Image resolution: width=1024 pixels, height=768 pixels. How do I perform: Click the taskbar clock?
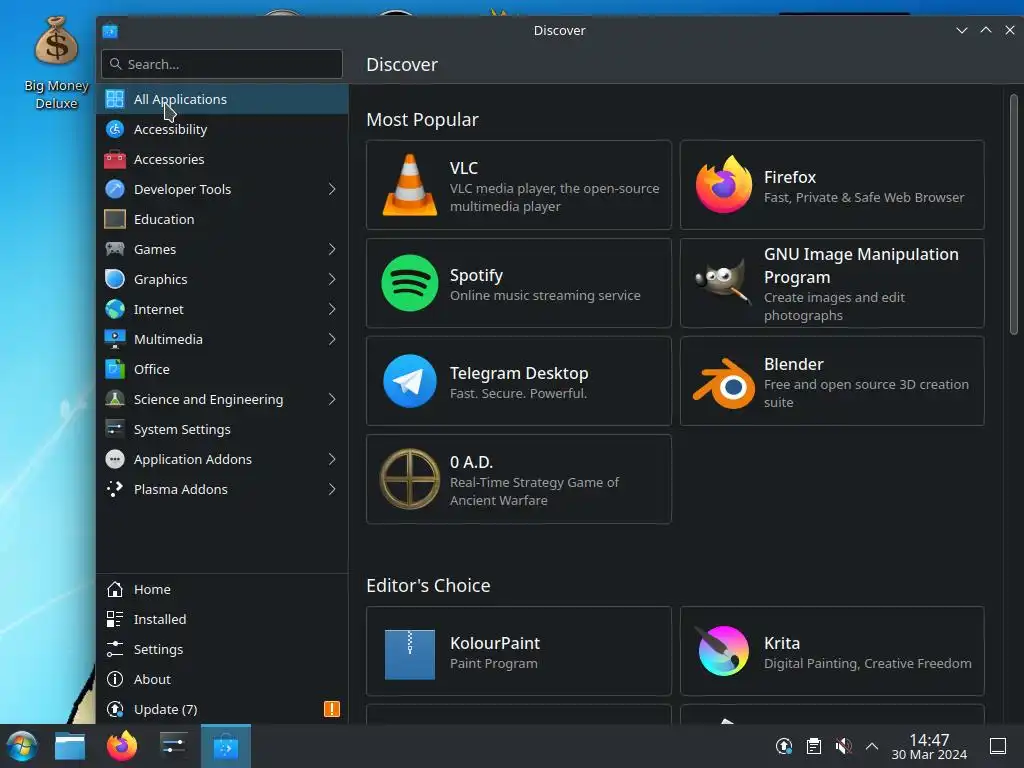tap(929, 746)
